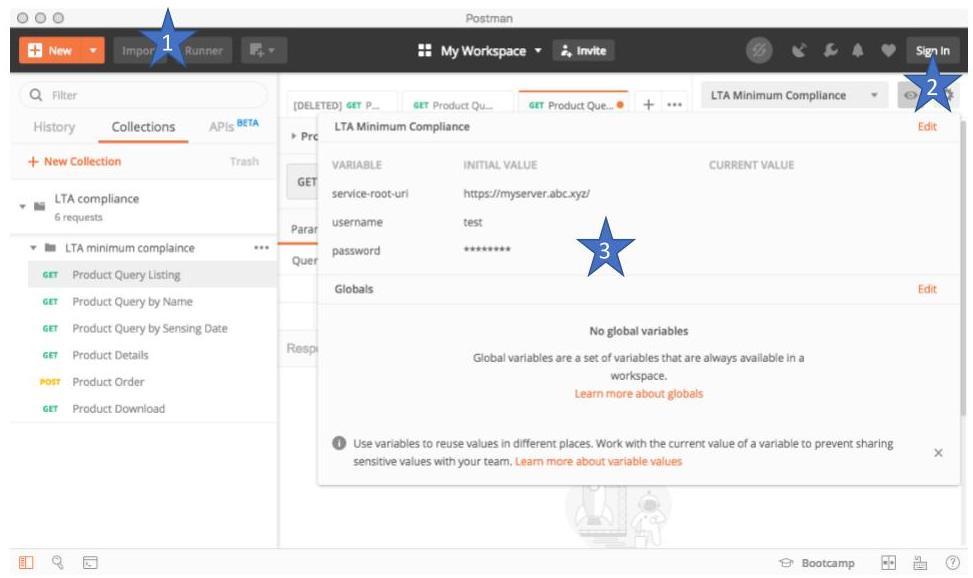Click the Sign In button
Image resolution: width=973 pixels, height=578 pixels.
[x=932, y=51]
